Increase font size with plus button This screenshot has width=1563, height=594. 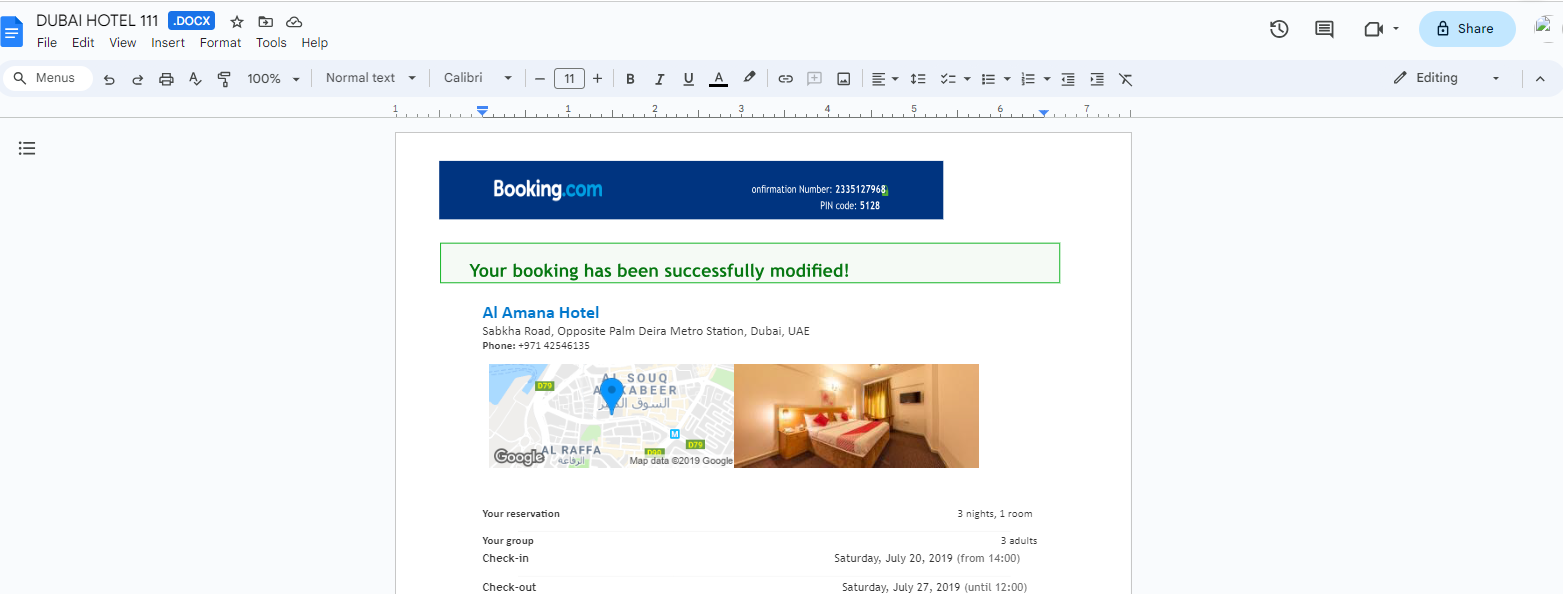pyautogui.click(x=598, y=79)
